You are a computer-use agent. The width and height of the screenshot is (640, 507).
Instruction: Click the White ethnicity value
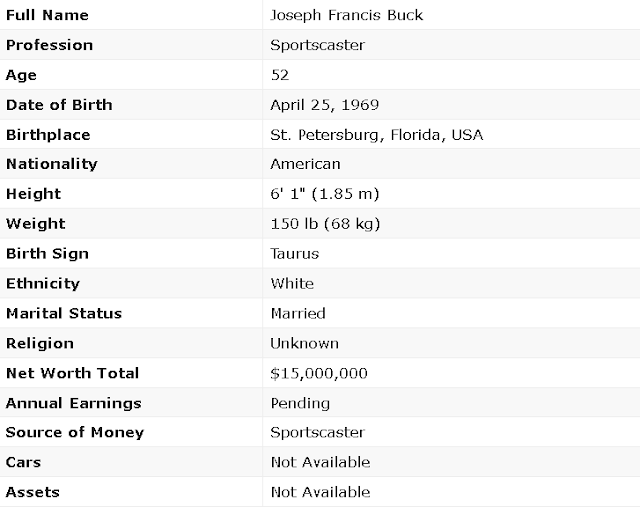click(x=292, y=283)
